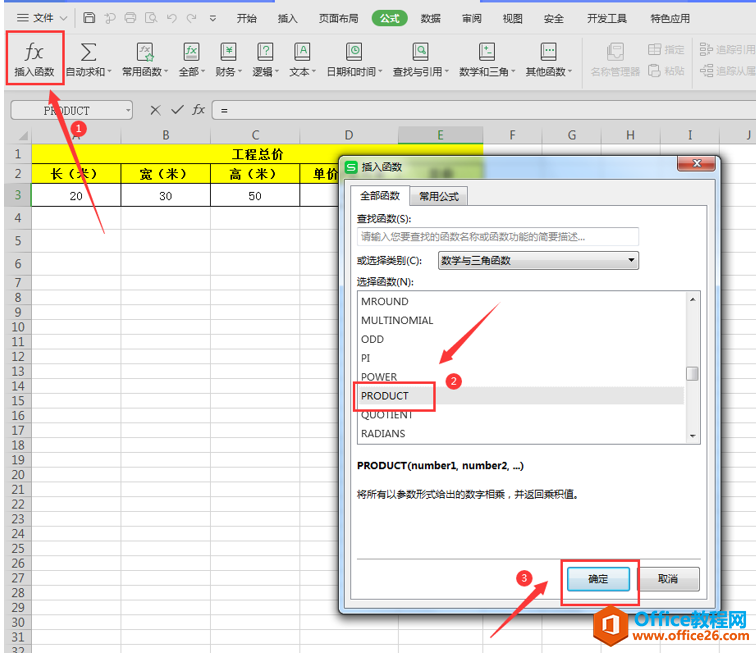Switch to the View (视图) ribbon tab
756x653 pixels.
tap(513, 18)
